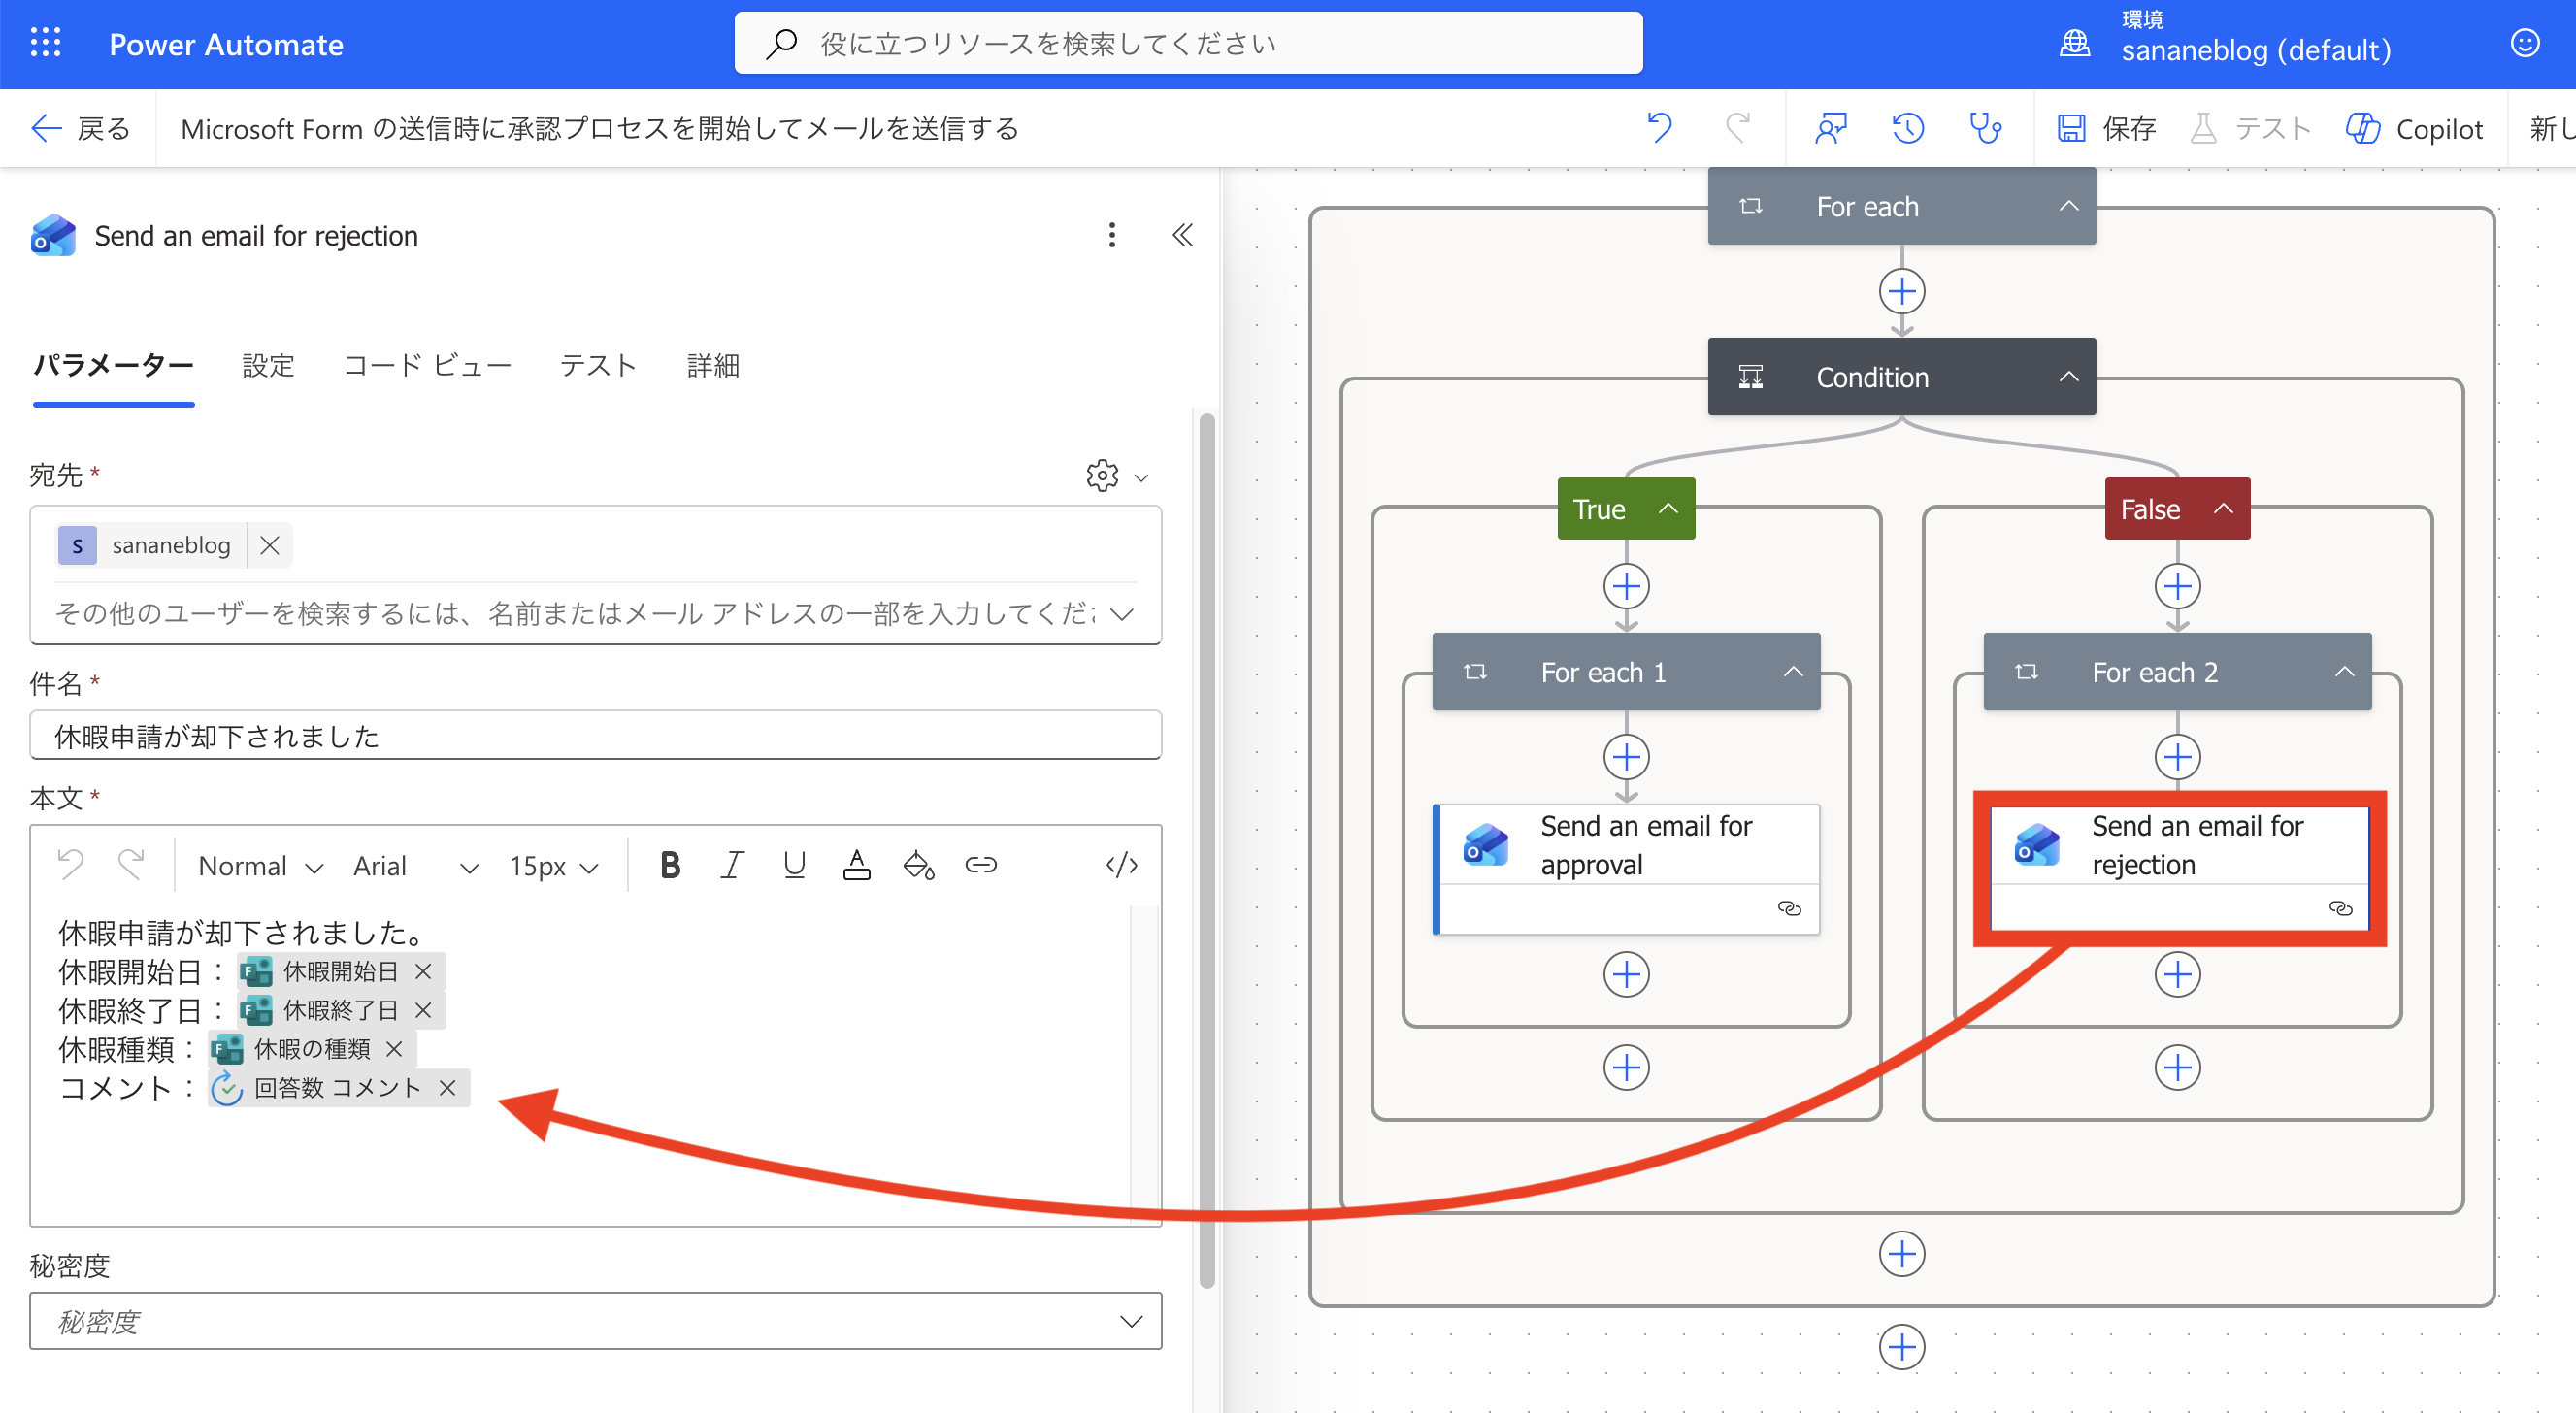
Task: Go back with the 戻る button
Action: tap(80, 128)
